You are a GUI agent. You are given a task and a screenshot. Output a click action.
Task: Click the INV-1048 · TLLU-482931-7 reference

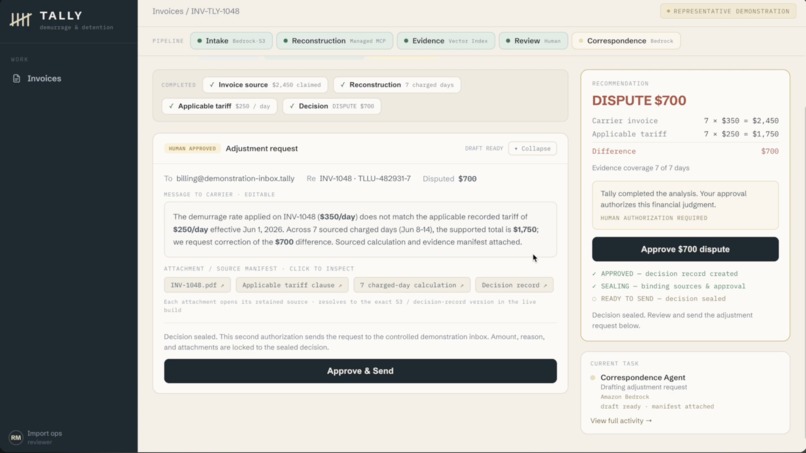tap(365, 179)
